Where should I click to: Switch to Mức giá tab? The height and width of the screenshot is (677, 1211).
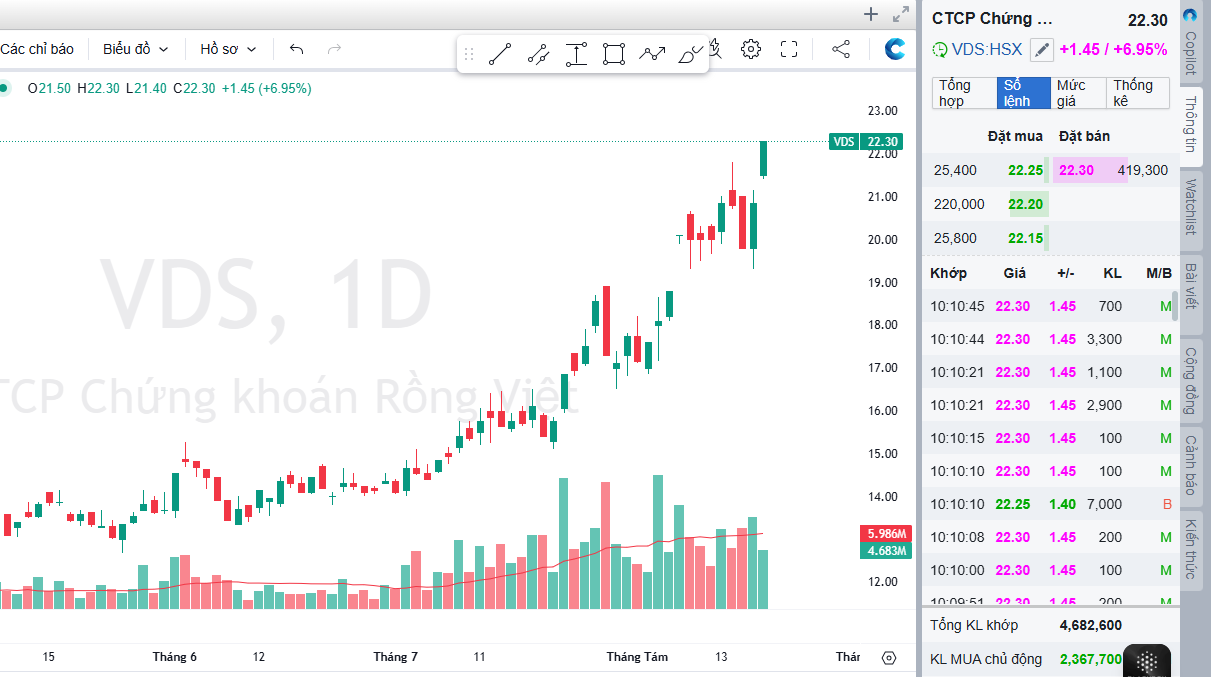[x=1079, y=93]
